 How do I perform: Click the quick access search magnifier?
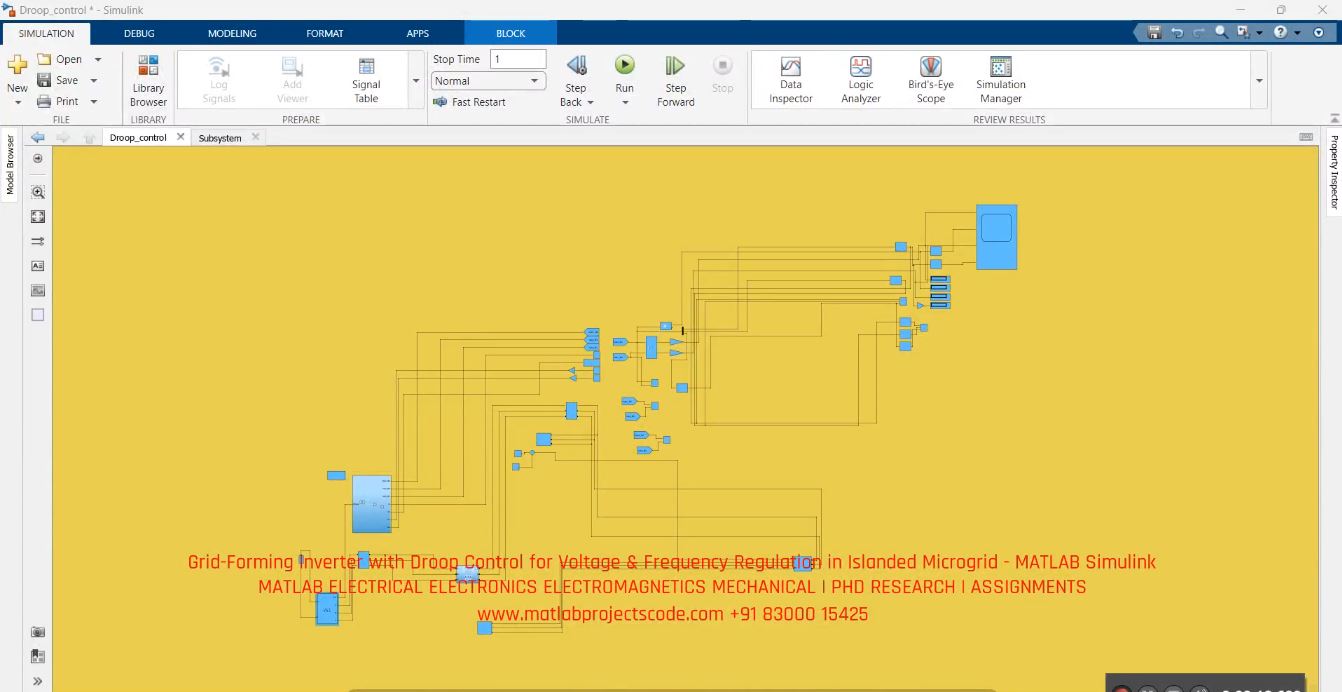(1221, 32)
